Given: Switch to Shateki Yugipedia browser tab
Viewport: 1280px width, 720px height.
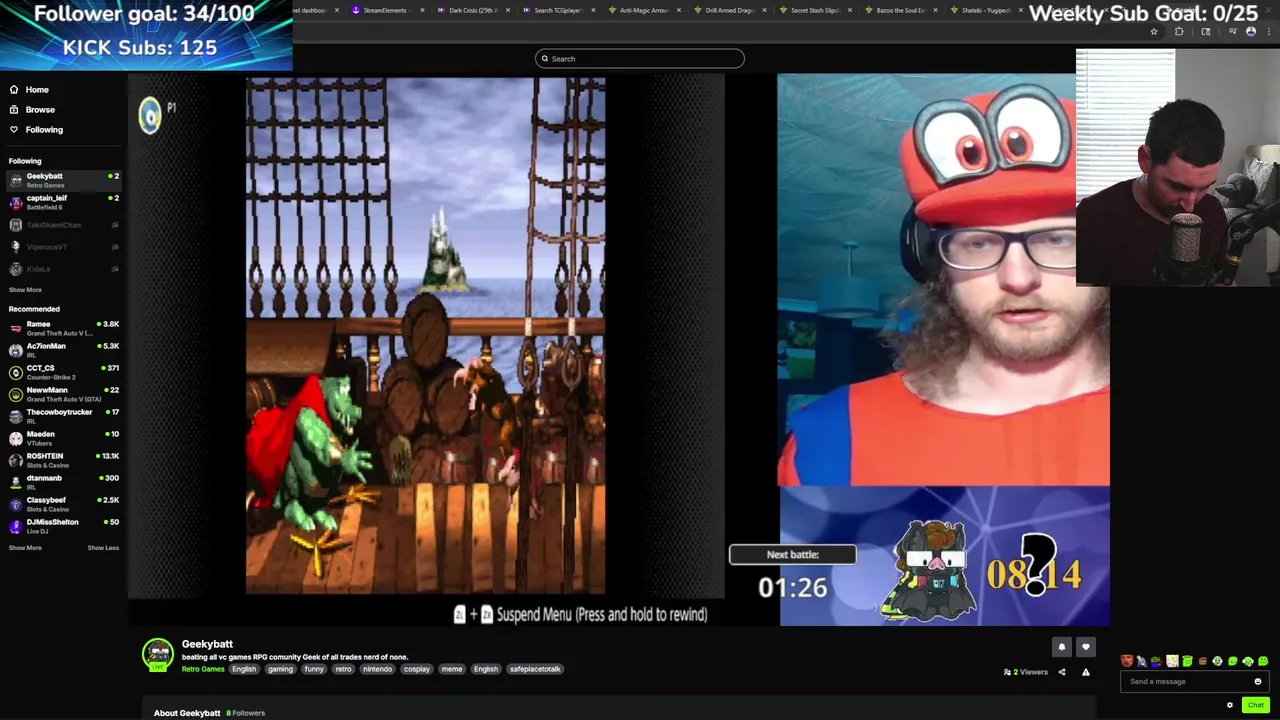Looking at the screenshot, I should point(985,10).
